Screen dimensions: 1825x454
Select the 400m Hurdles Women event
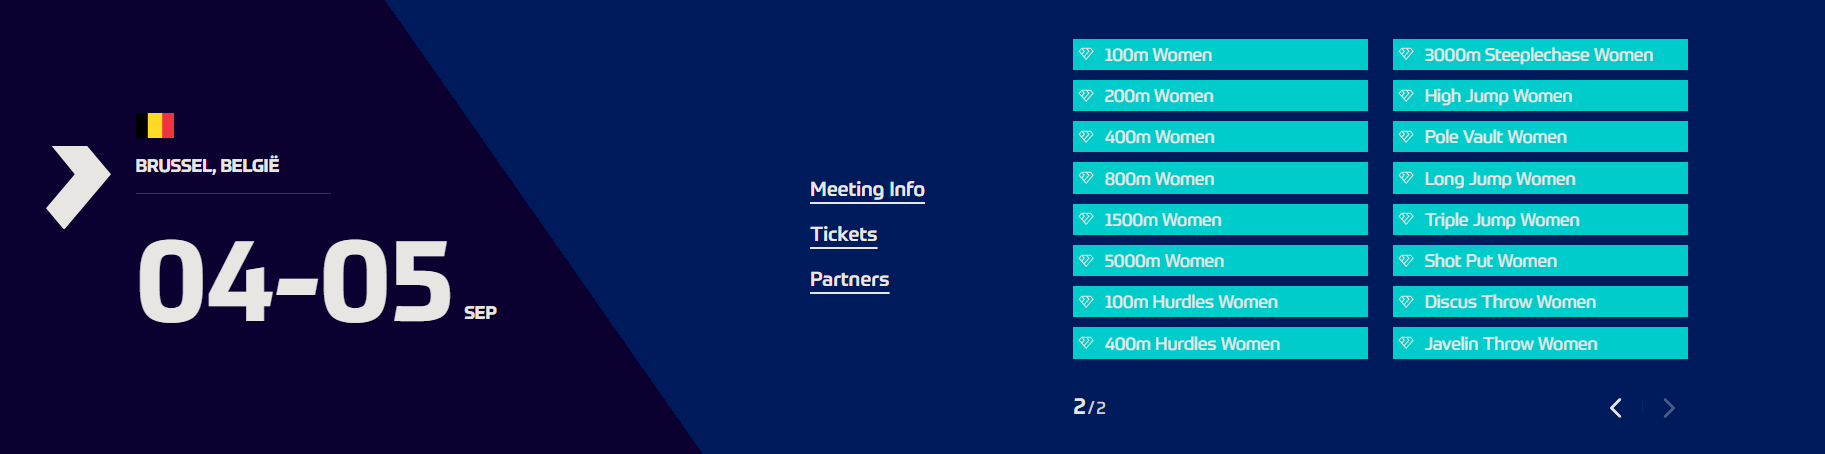[1220, 343]
